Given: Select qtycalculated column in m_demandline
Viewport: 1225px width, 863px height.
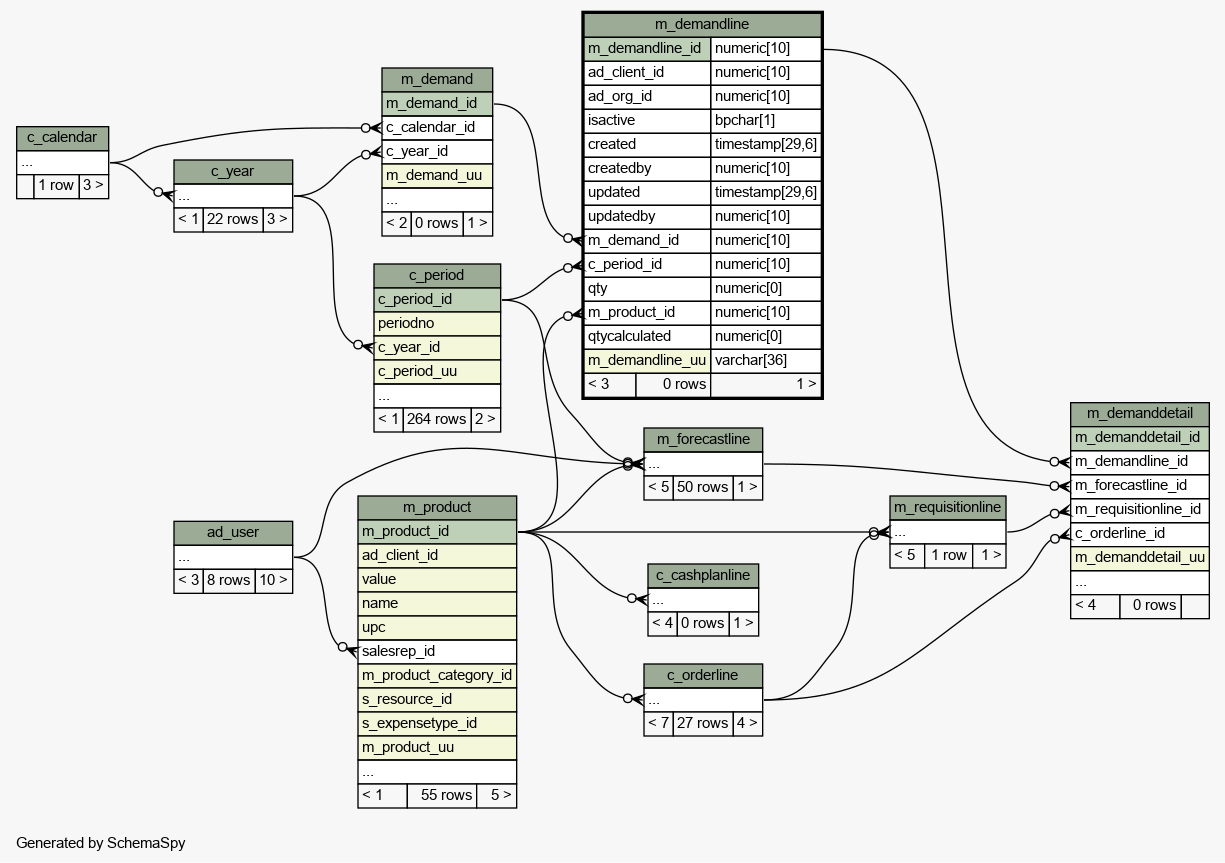Looking at the screenshot, I should pos(647,337).
